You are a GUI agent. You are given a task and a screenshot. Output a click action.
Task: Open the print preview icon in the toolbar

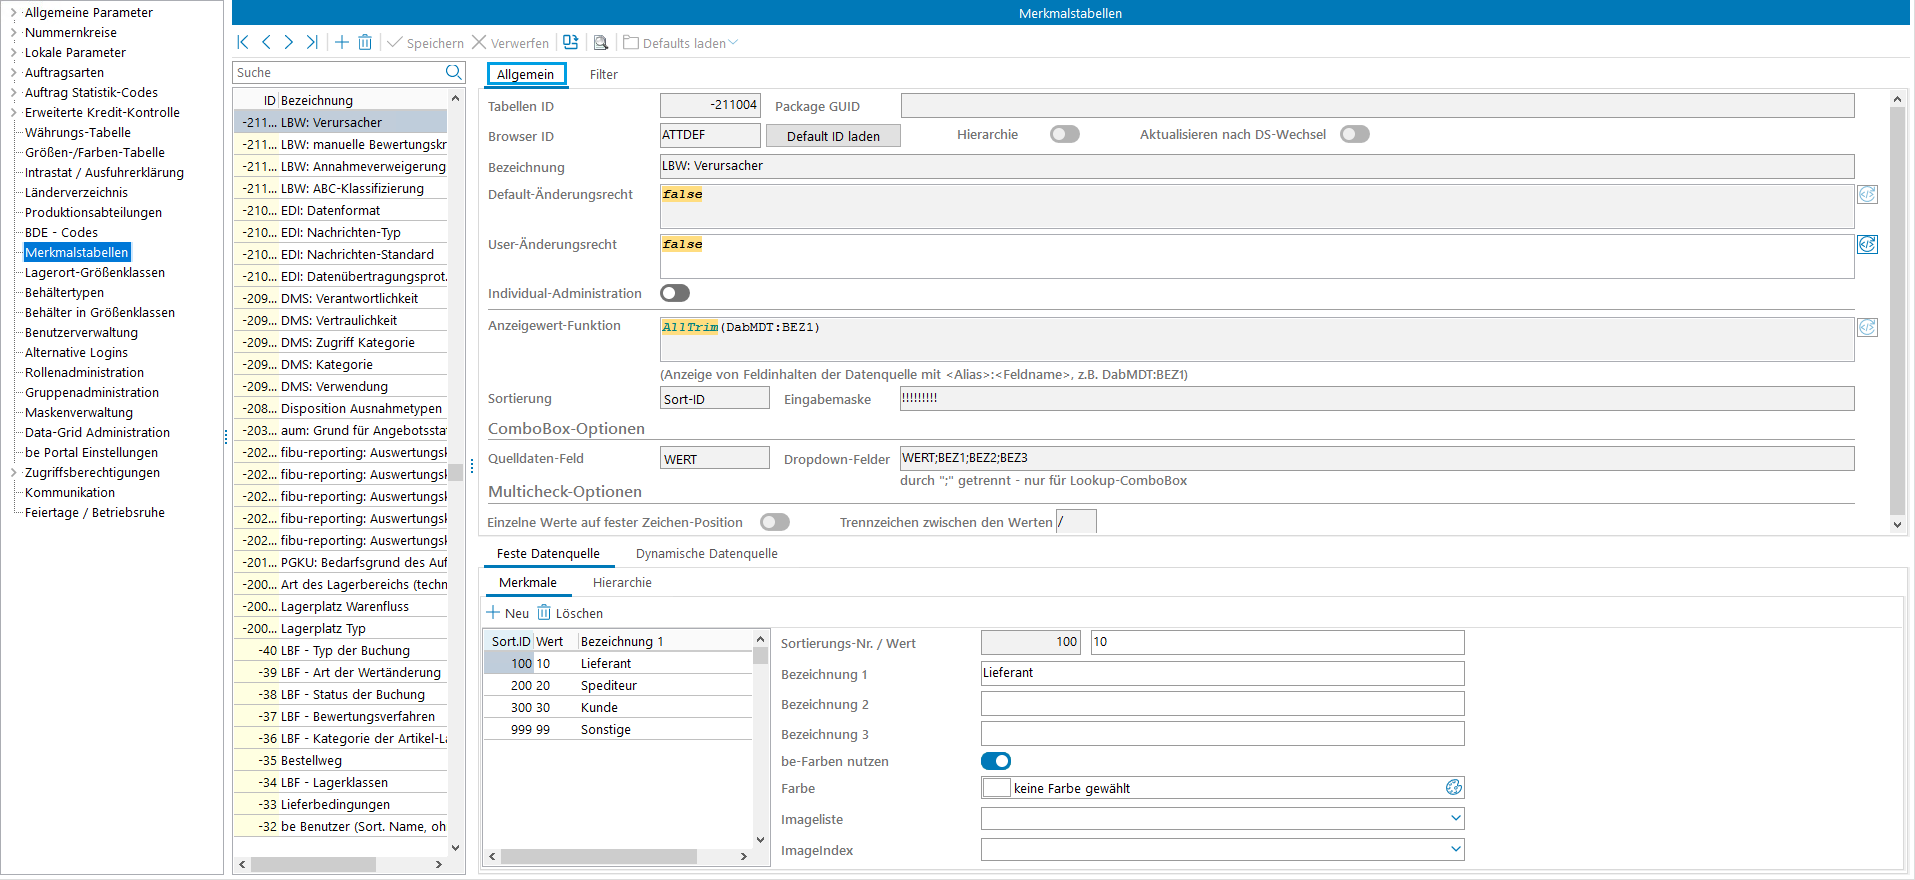click(600, 43)
